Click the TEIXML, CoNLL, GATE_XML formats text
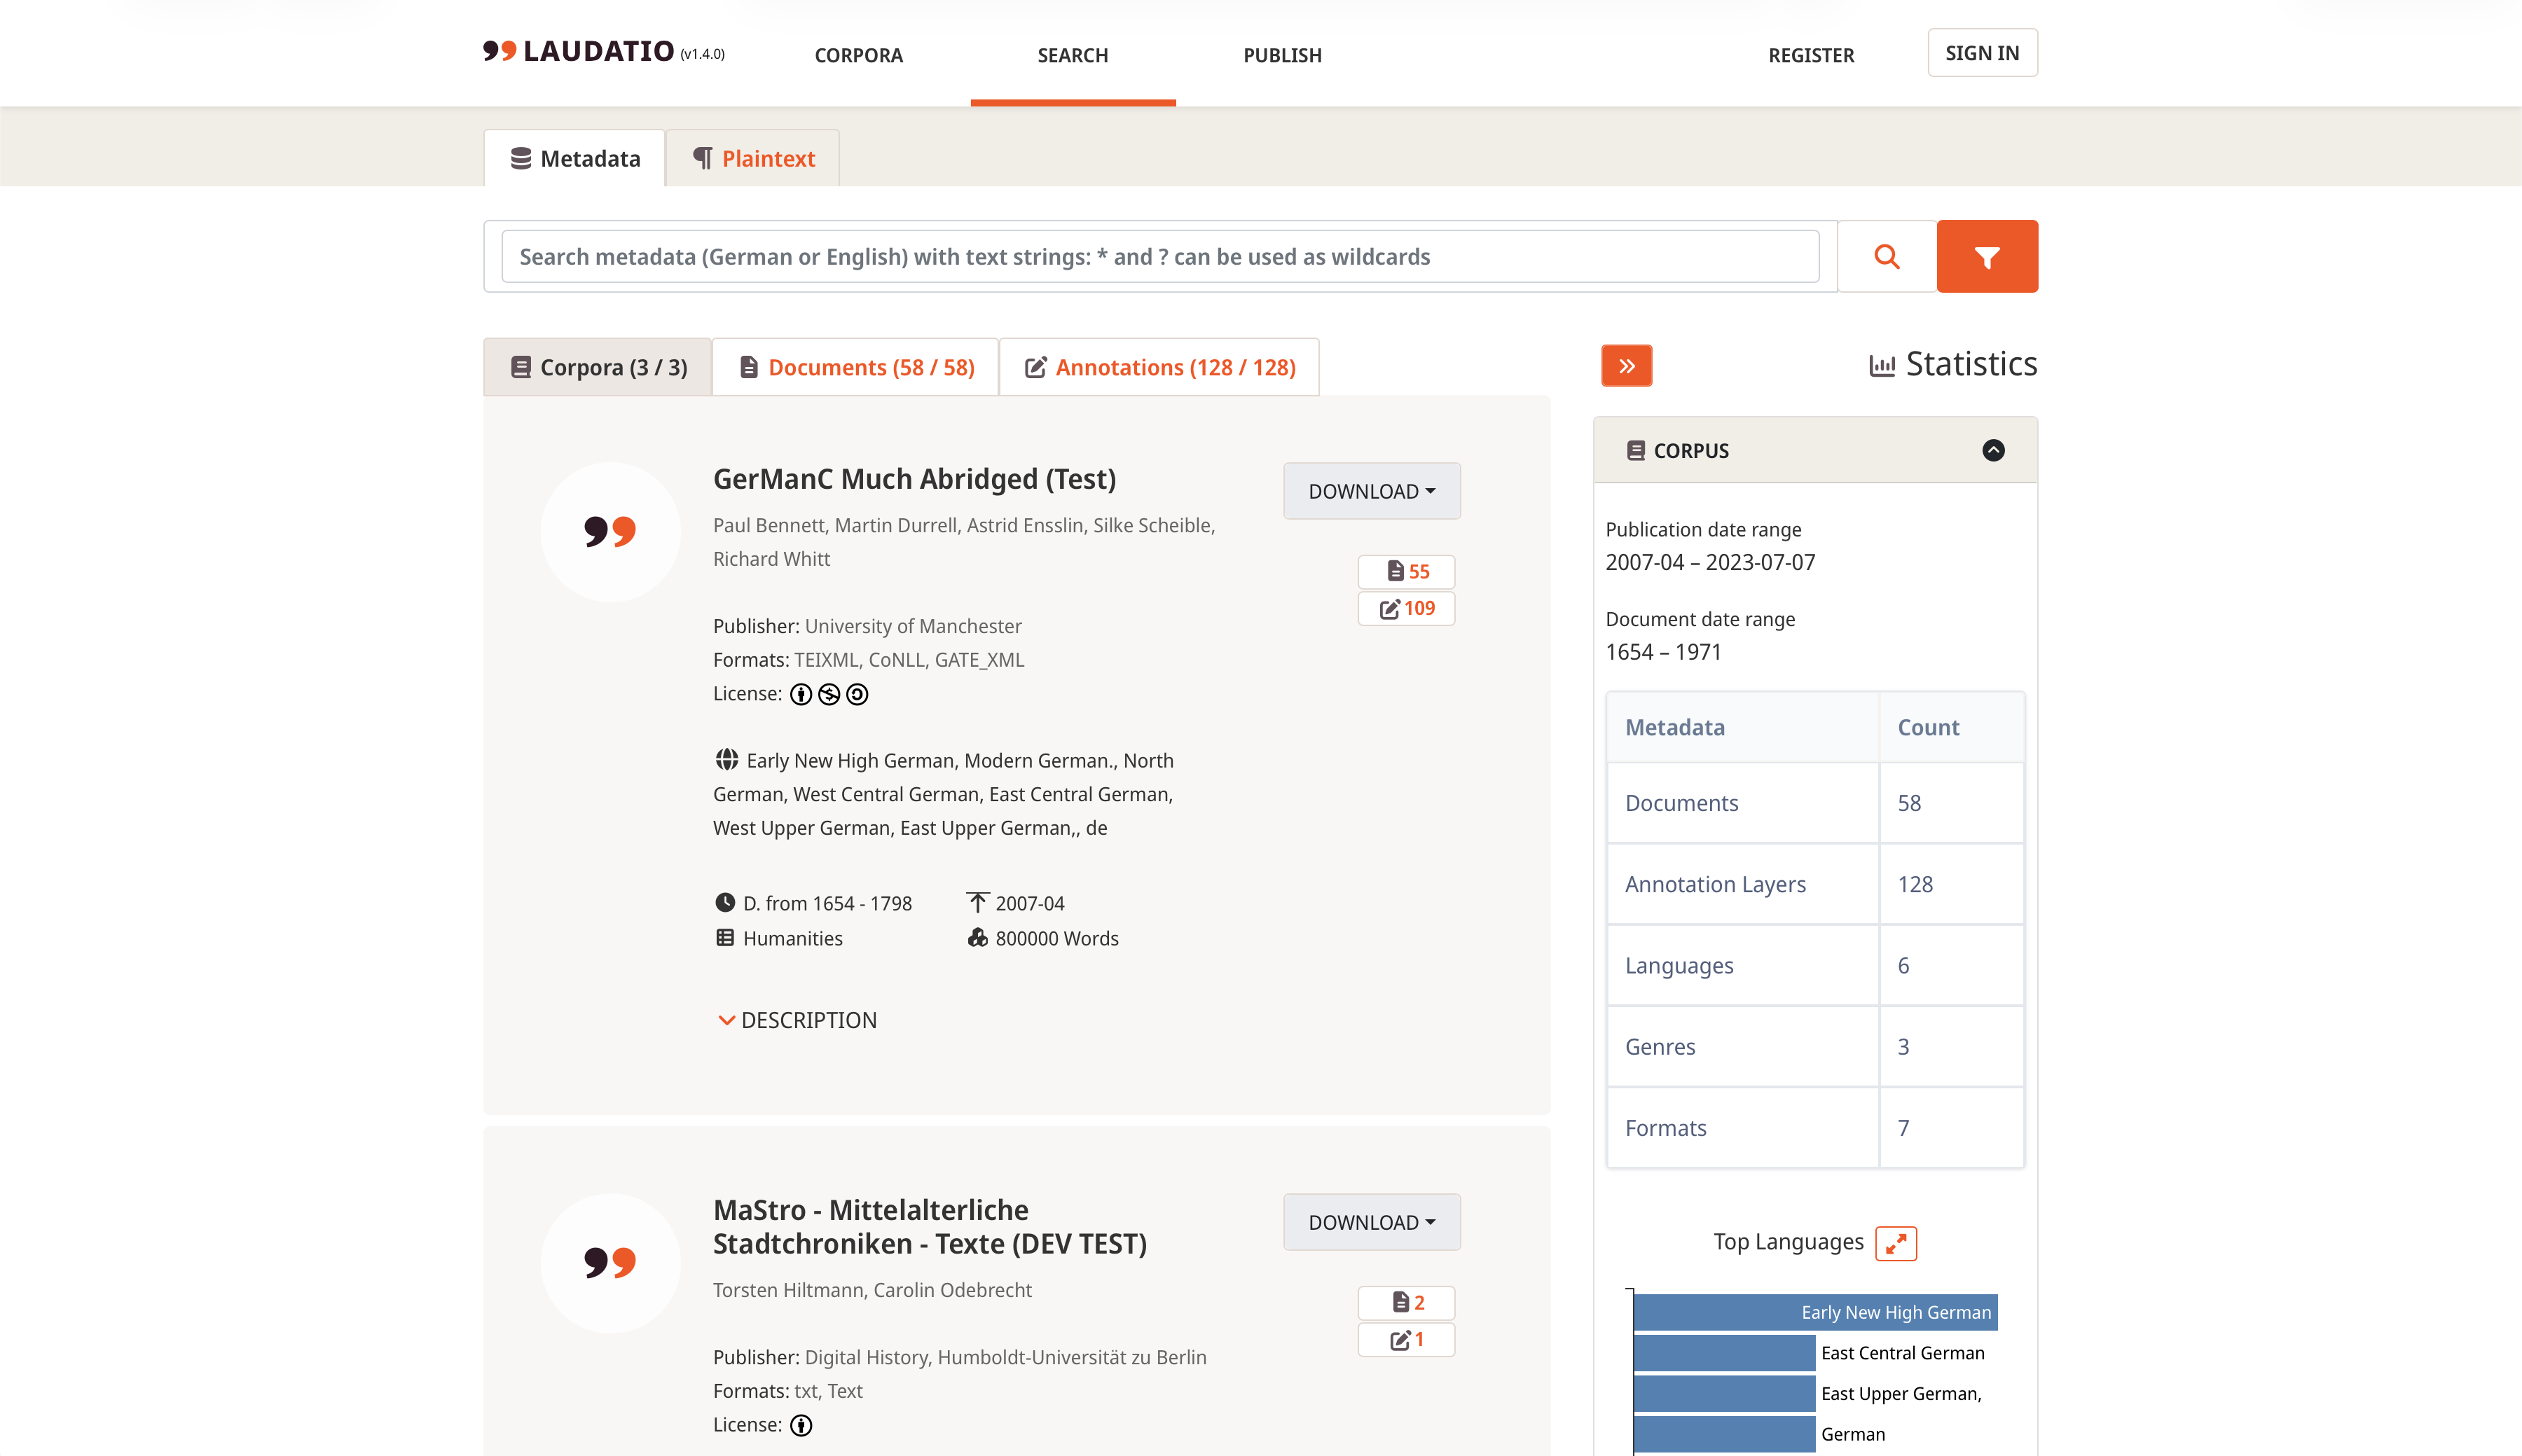This screenshot has height=1456, width=2522. [909, 660]
